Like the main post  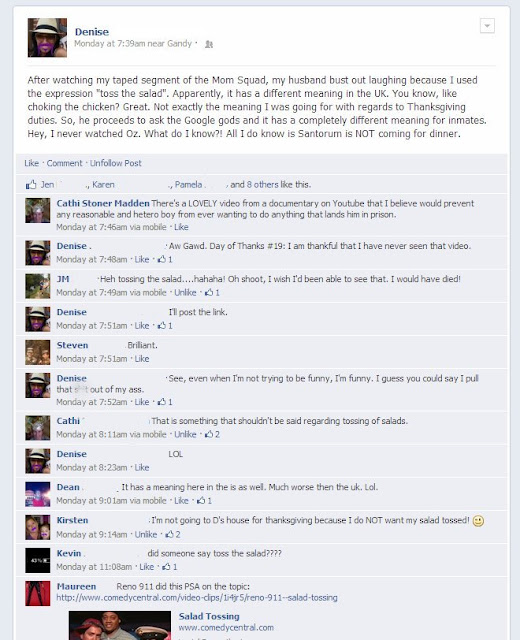(31, 163)
